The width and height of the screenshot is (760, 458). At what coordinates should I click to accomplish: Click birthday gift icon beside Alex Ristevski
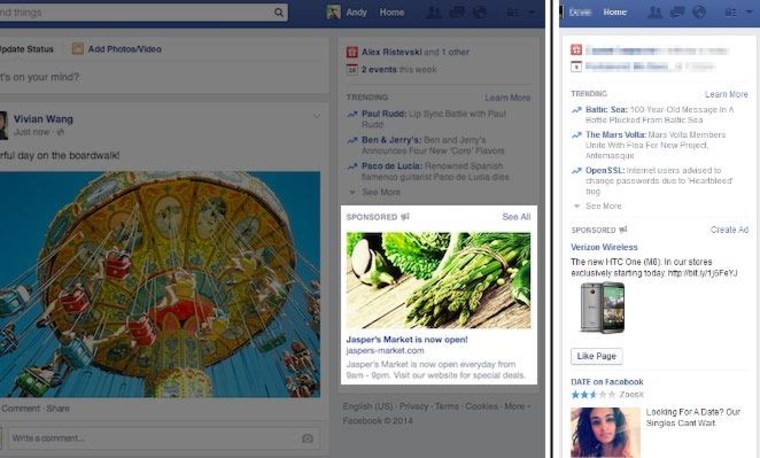[352, 52]
